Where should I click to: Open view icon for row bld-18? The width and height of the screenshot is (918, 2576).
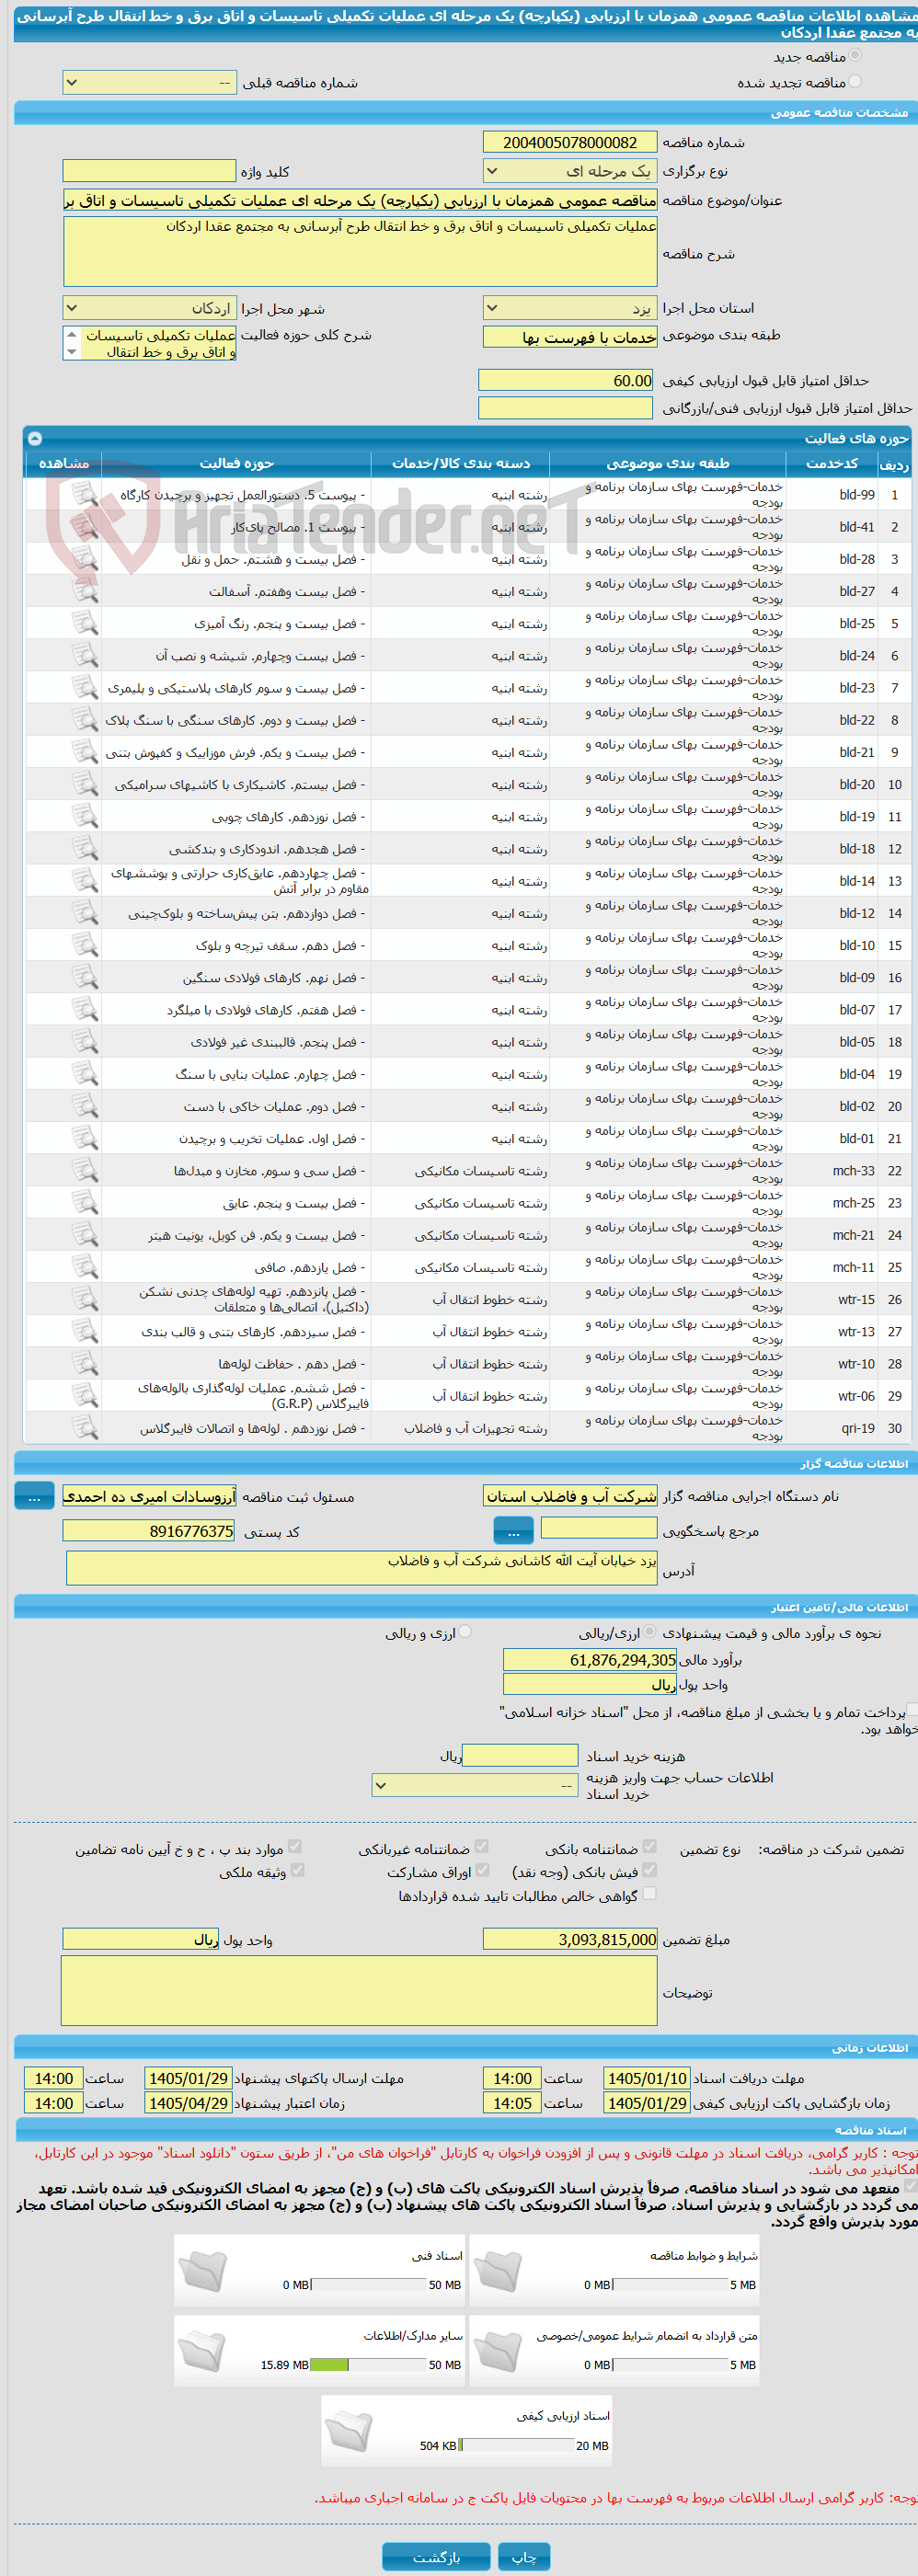85,848
